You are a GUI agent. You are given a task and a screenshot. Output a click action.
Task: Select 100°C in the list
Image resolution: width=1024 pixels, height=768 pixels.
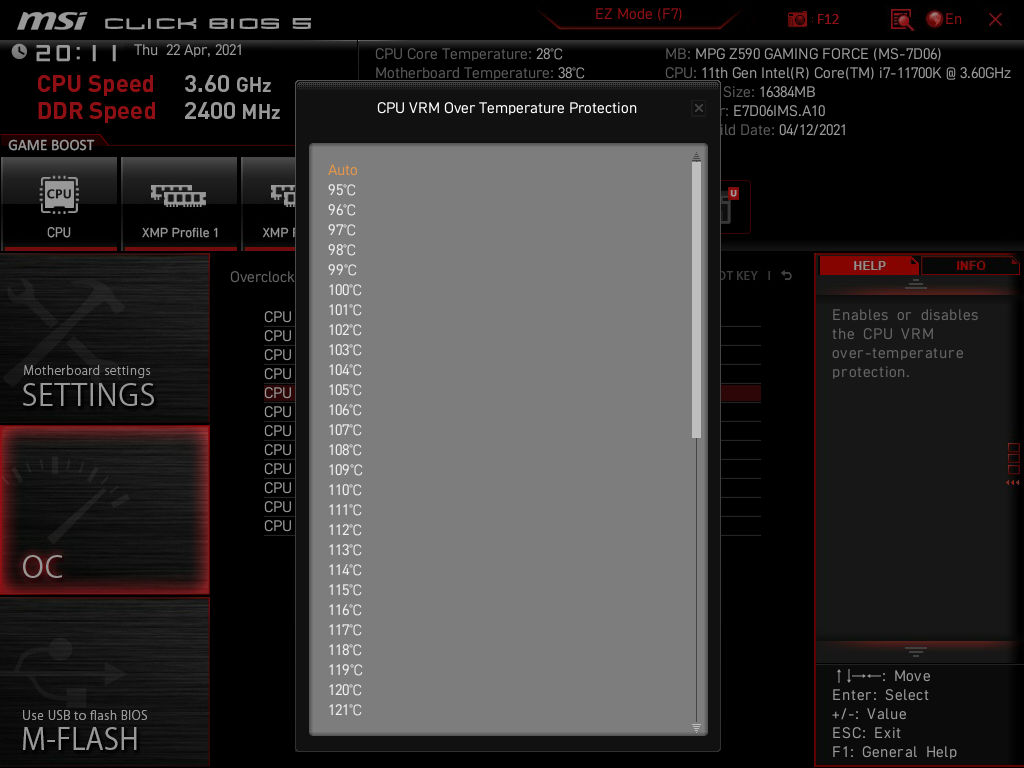[344, 290]
